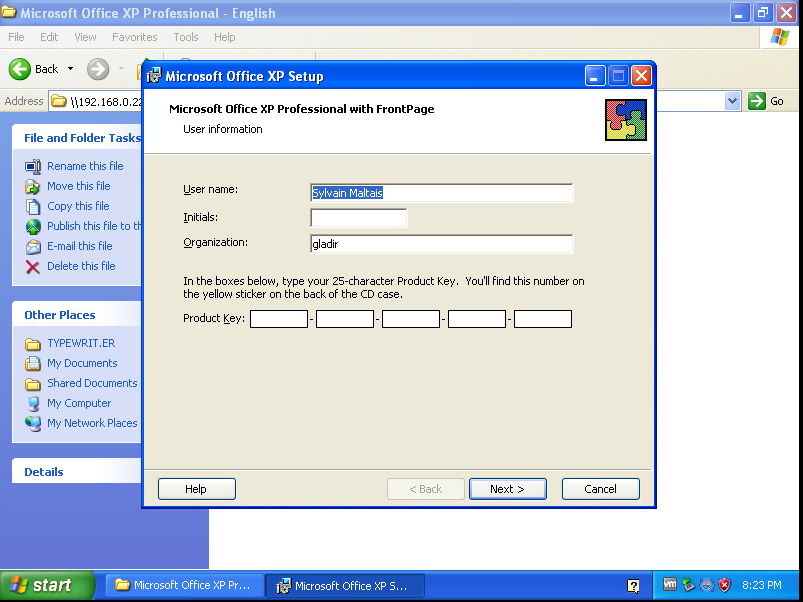Click the My Documents folder icon
Image resolution: width=803 pixels, height=602 pixels.
(33, 363)
